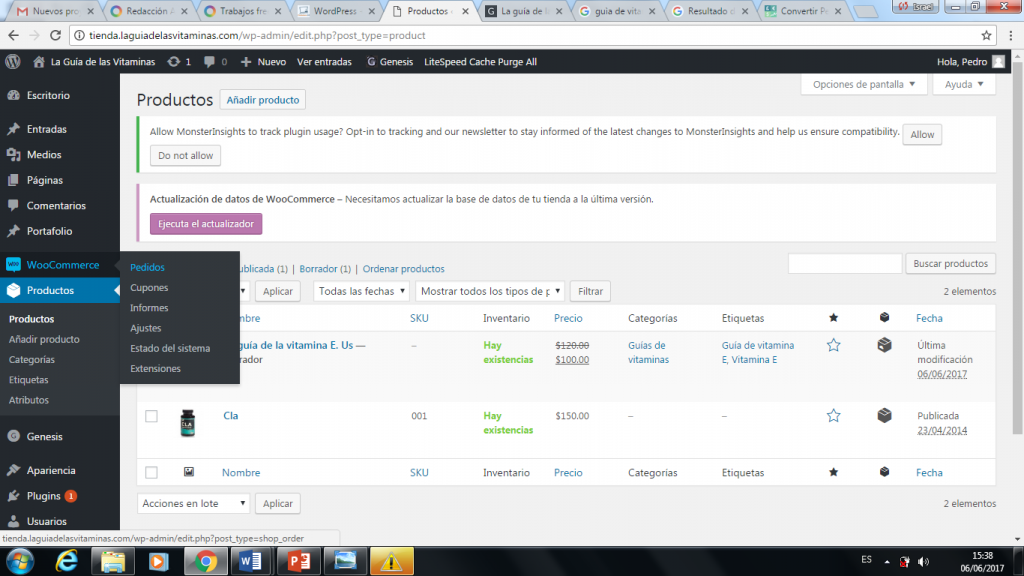Open the updates icon in admin bar
This screenshot has height=576, width=1024.
[174, 61]
